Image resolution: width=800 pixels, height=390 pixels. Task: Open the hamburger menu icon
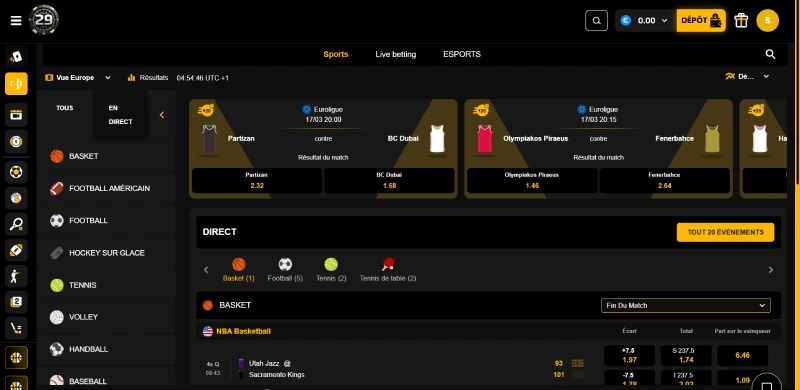click(x=16, y=20)
